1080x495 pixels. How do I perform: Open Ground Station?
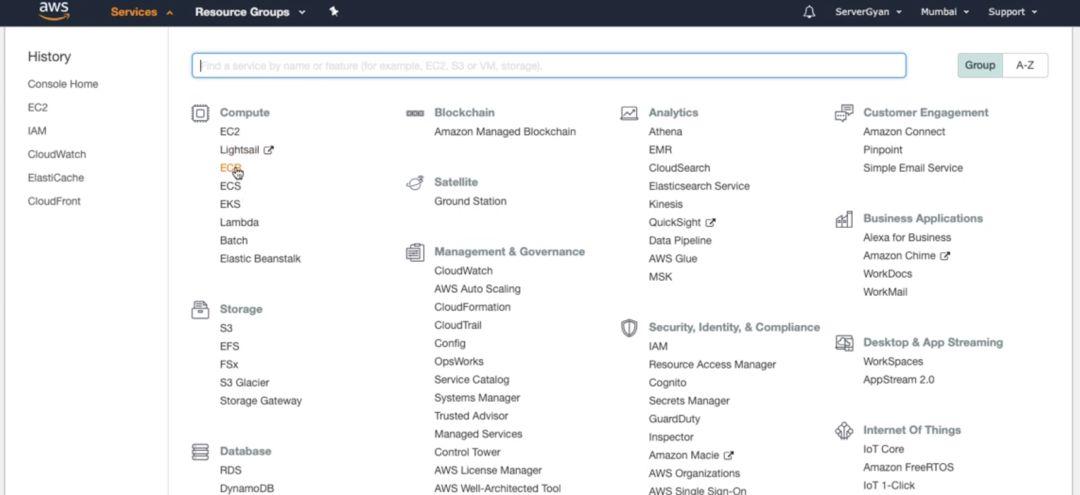coord(470,201)
